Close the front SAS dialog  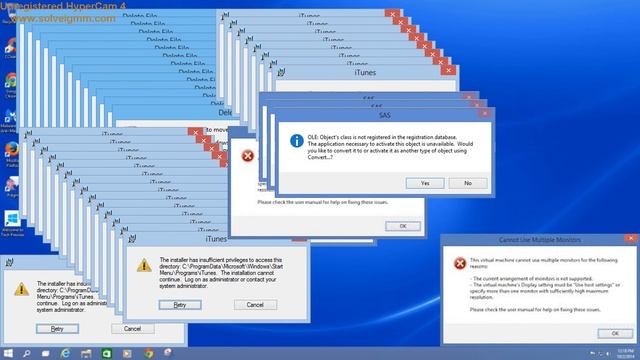tap(484, 113)
